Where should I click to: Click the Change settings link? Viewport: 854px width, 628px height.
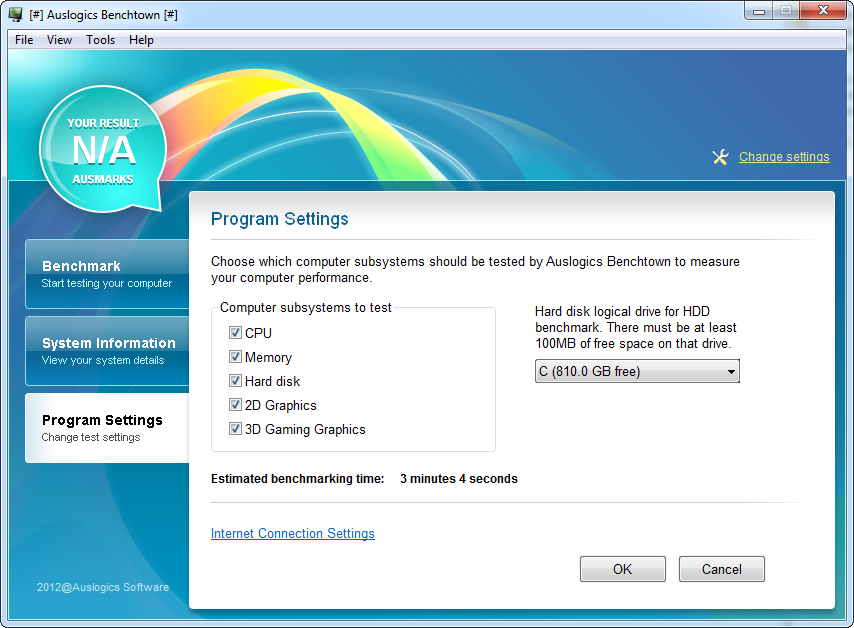click(x=784, y=157)
